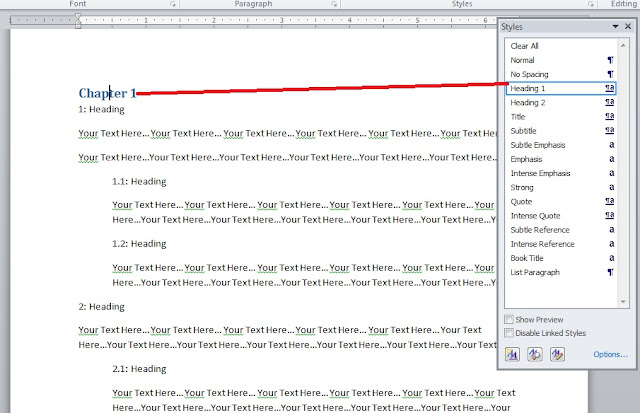The height and width of the screenshot is (413, 640).
Task: Click the '2.1: Heading' line
Action: [139, 369]
